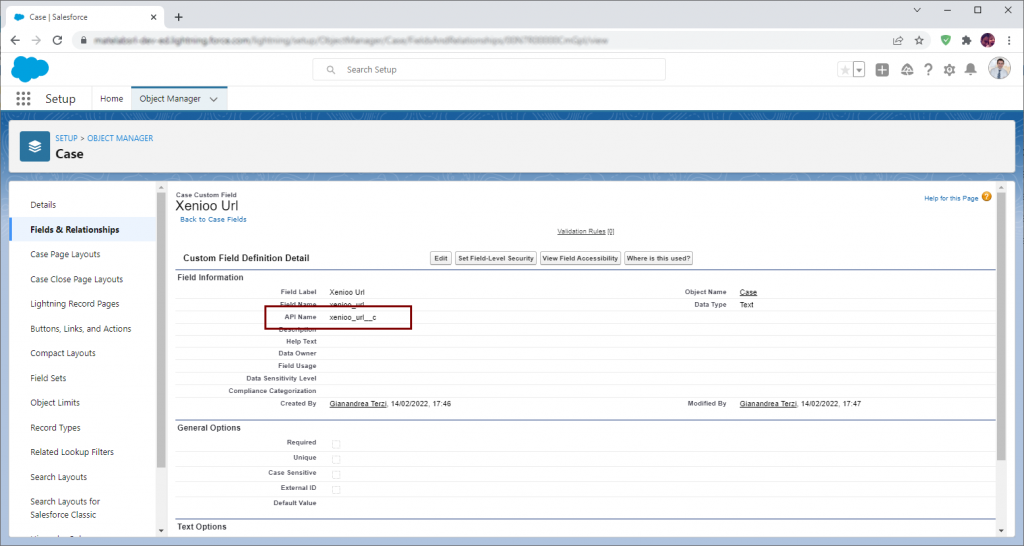Open the App Launcher grid icon
This screenshot has width=1024, height=546.
pos(23,99)
